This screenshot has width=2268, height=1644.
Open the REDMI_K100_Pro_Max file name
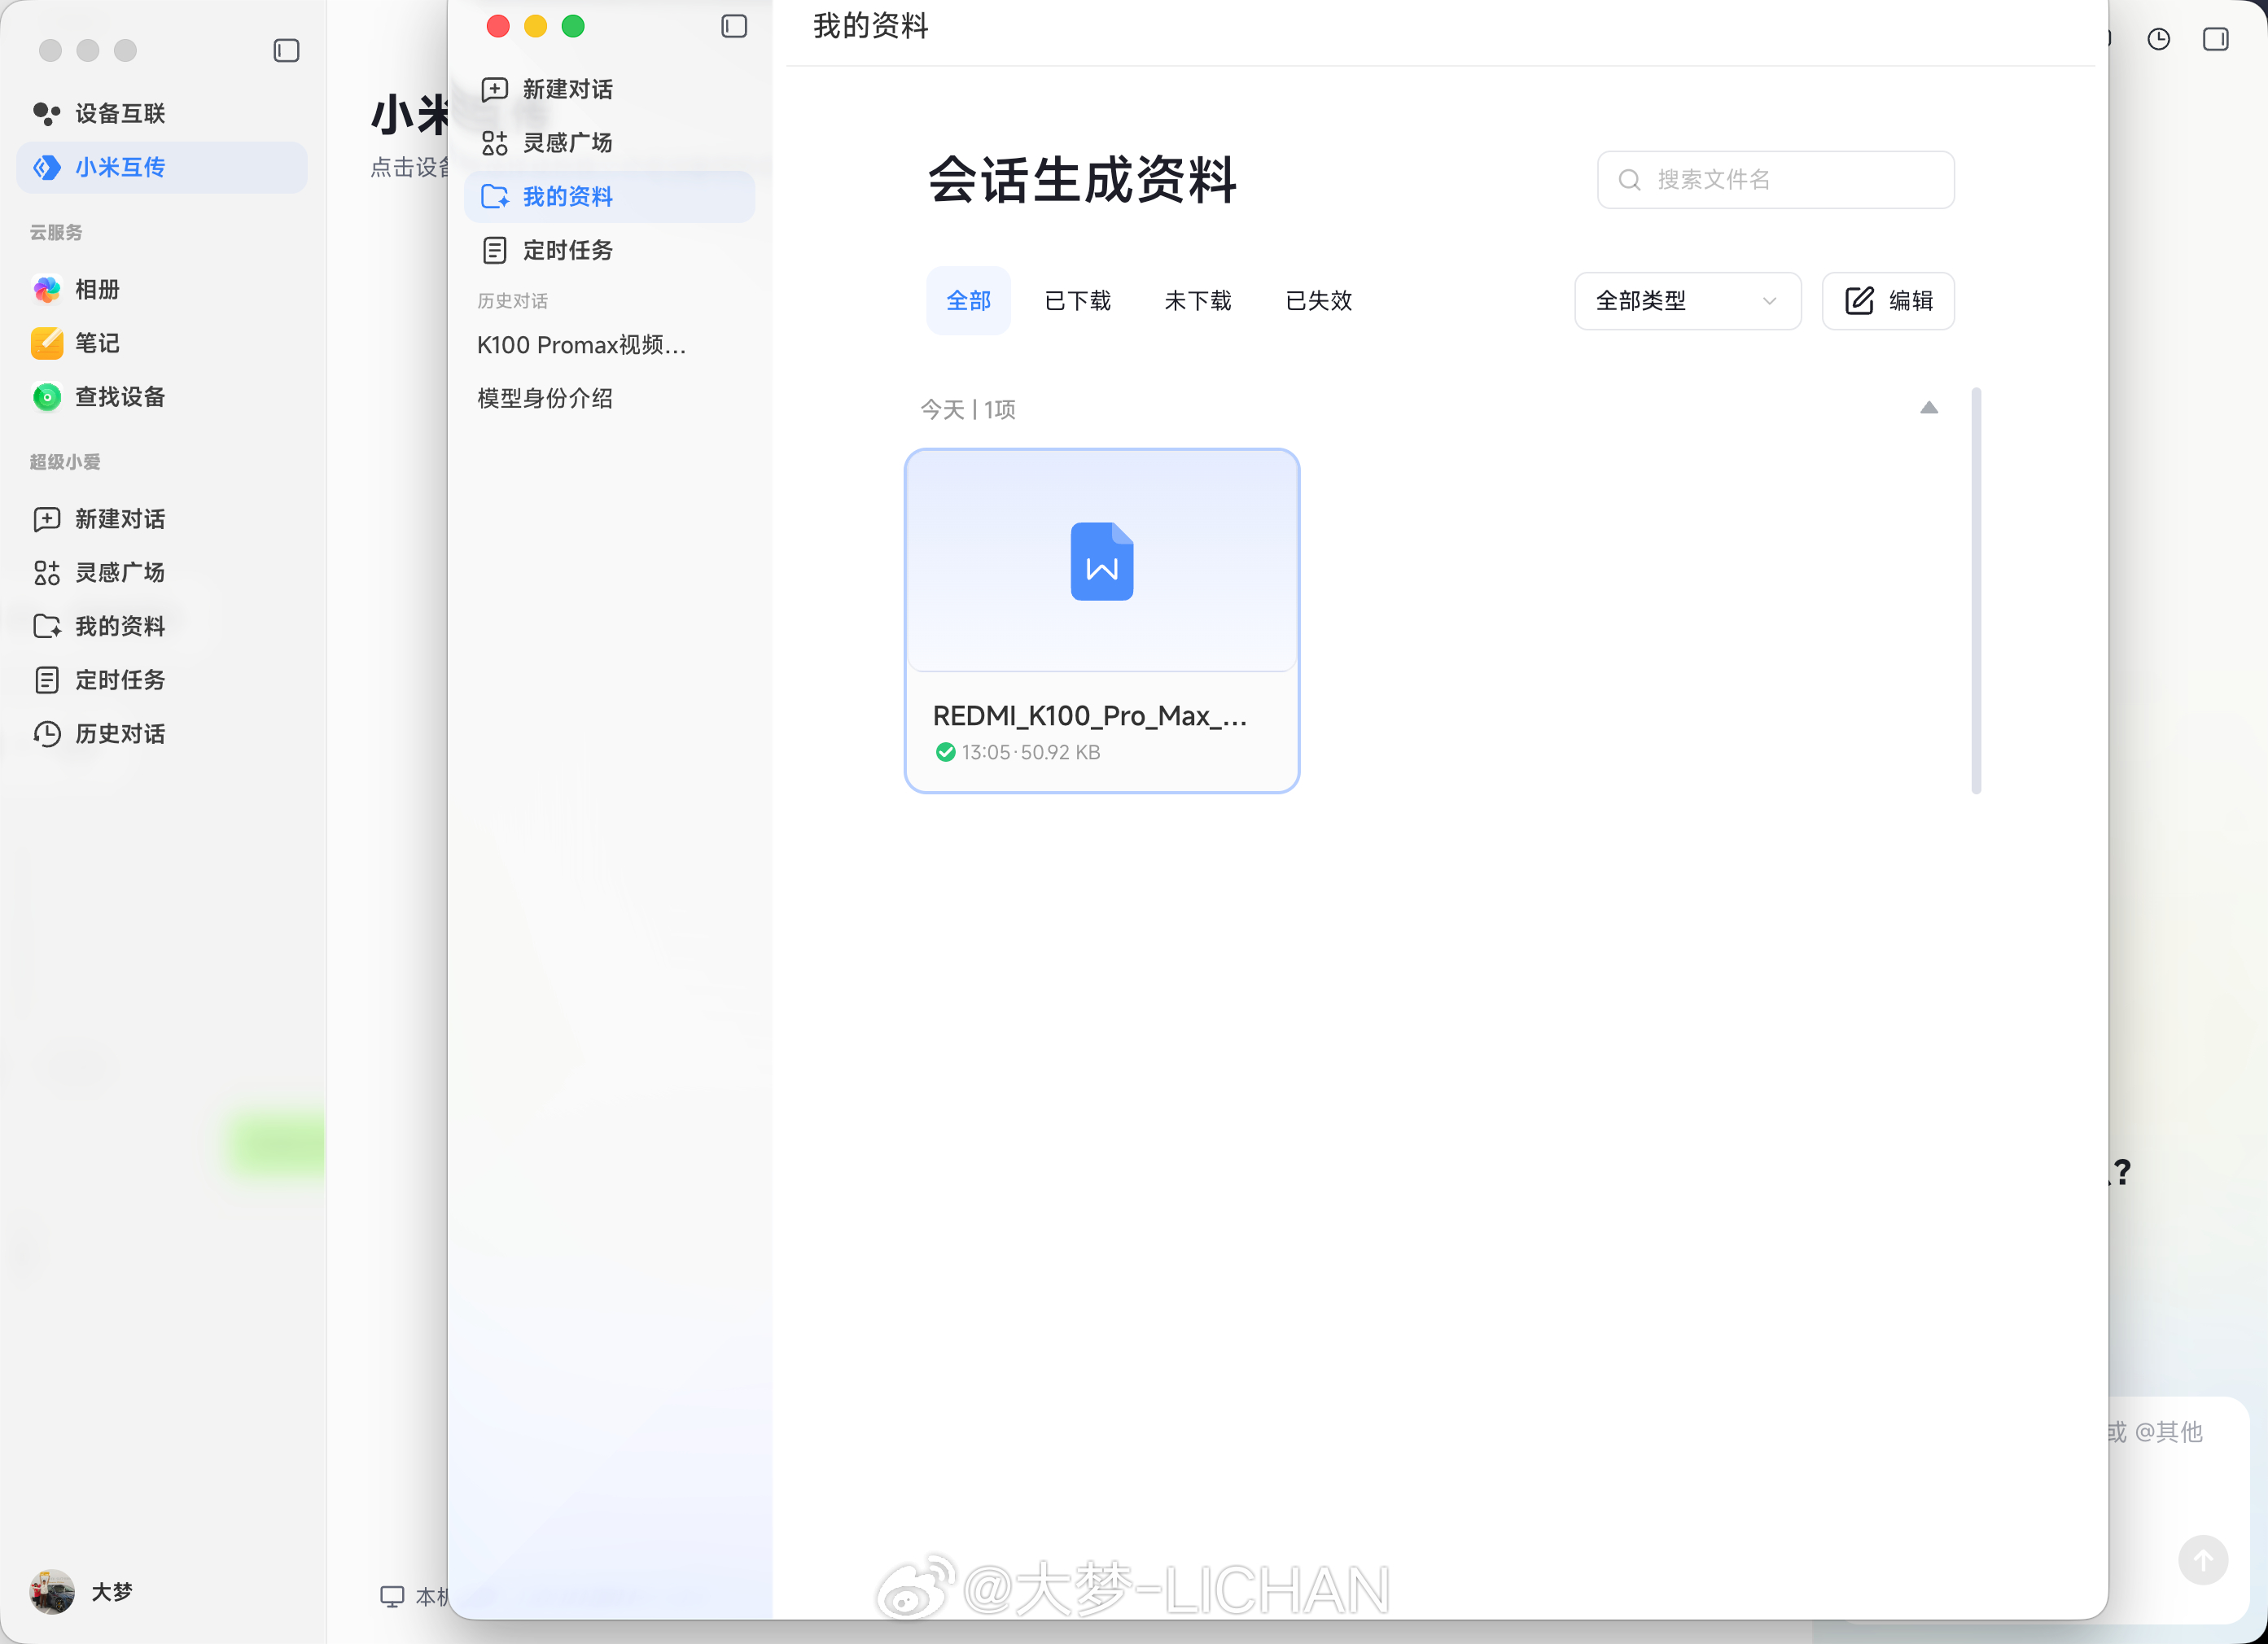[1090, 716]
